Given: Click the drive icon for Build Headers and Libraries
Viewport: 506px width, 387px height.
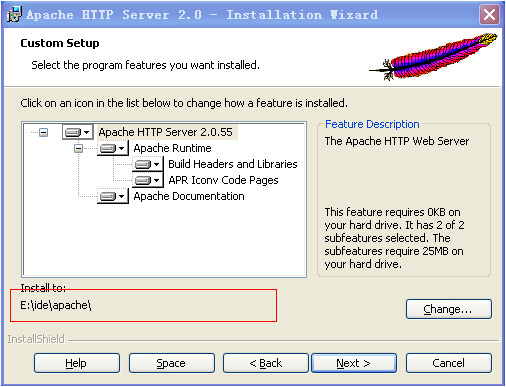Looking at the screenshot, I should [143, 164].
